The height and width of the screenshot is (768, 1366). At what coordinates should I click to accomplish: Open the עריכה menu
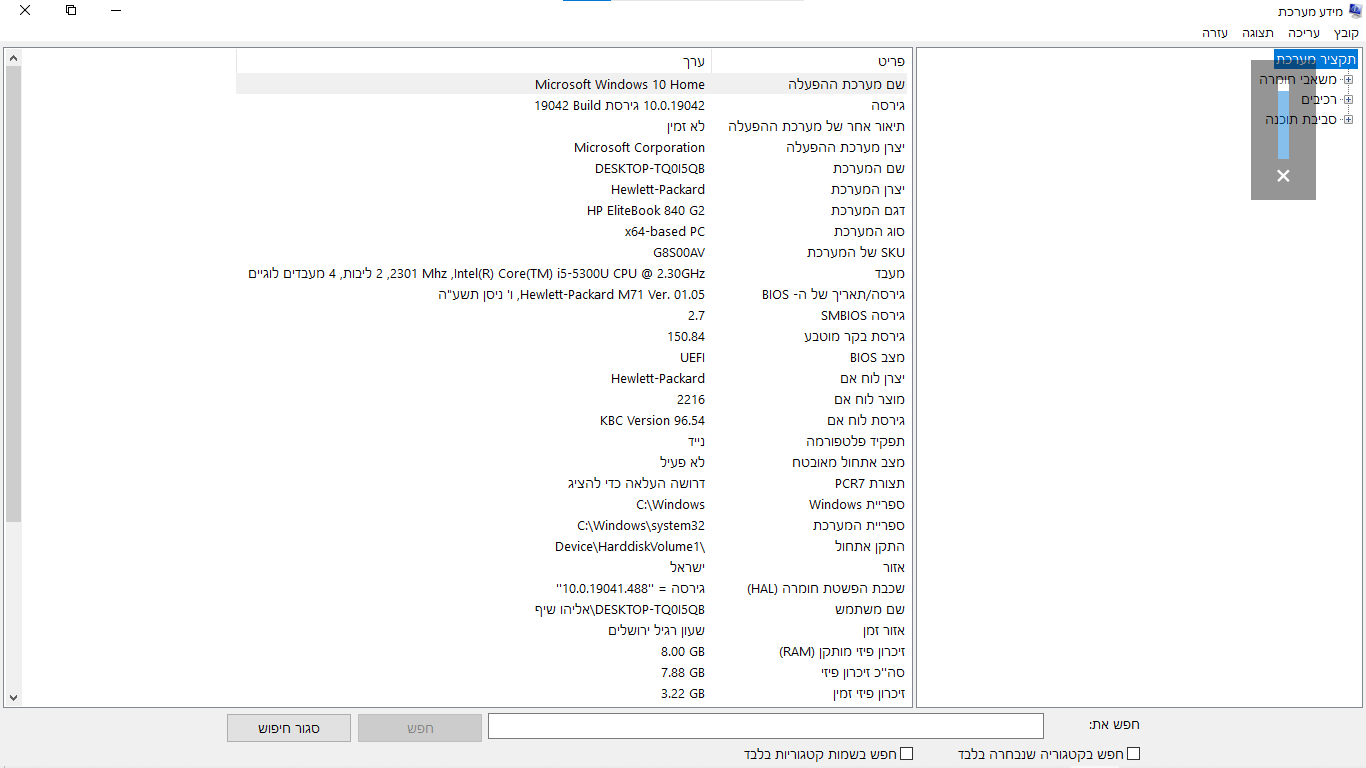click(x=1303, y=33)
